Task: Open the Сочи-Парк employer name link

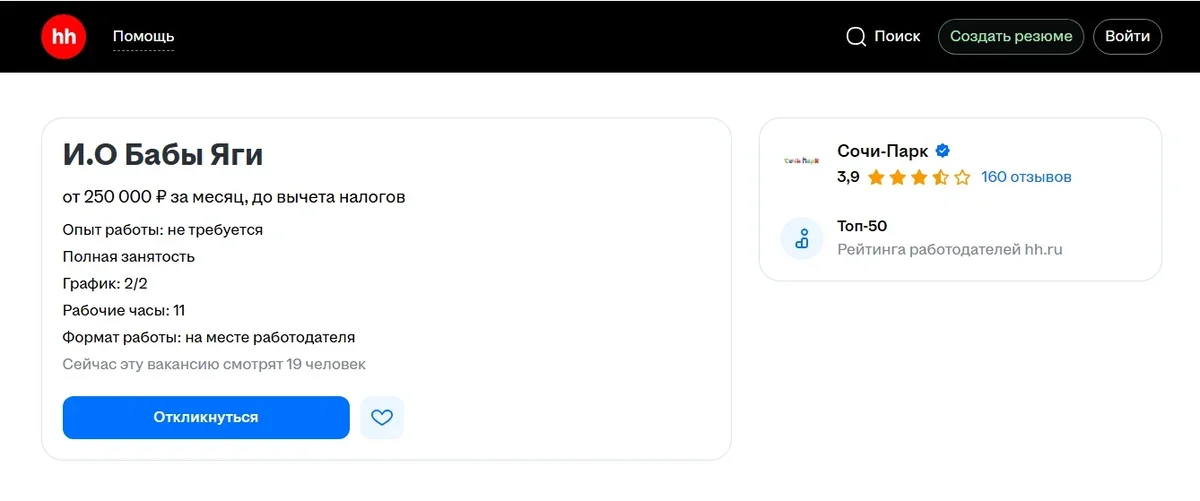Action: (882, 152)
